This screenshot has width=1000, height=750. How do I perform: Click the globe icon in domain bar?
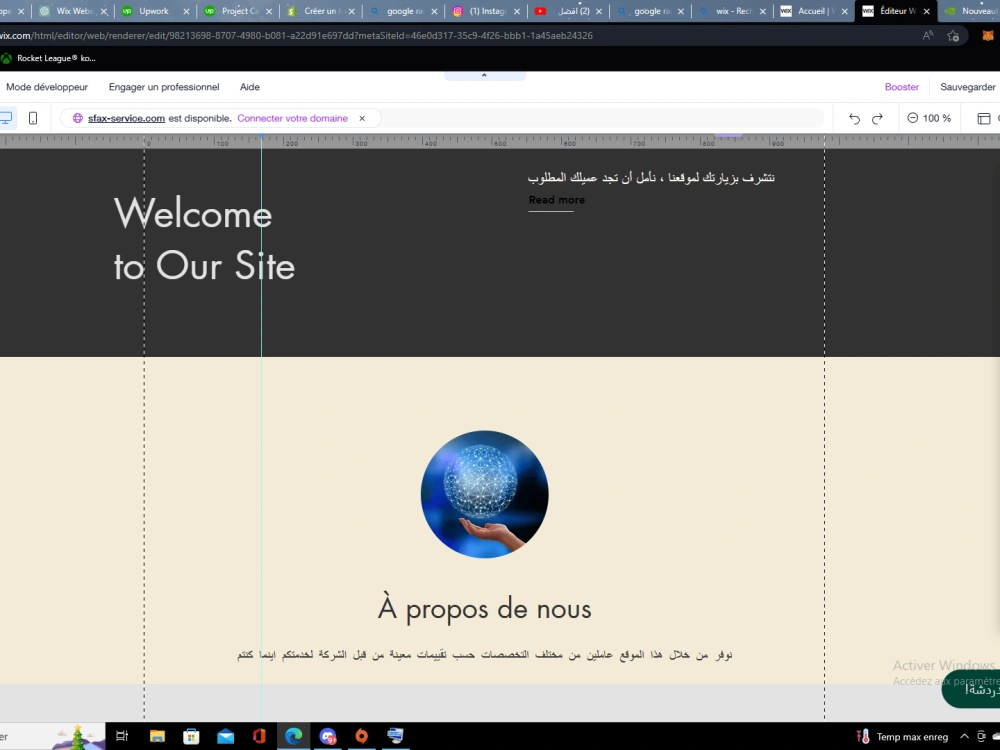click(x=78, y=118)
